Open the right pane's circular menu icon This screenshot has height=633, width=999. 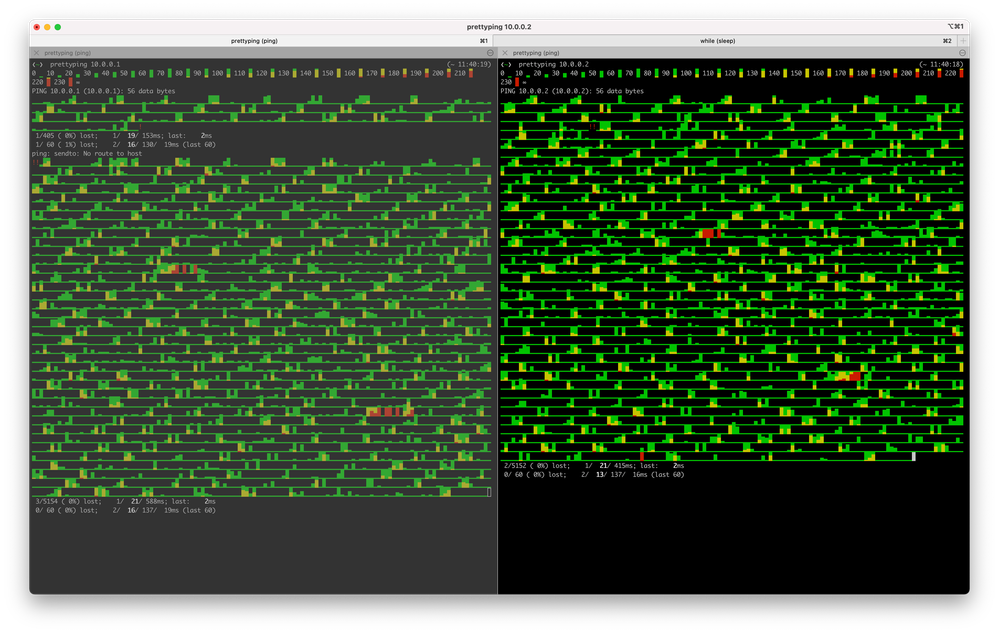point(962,53)
